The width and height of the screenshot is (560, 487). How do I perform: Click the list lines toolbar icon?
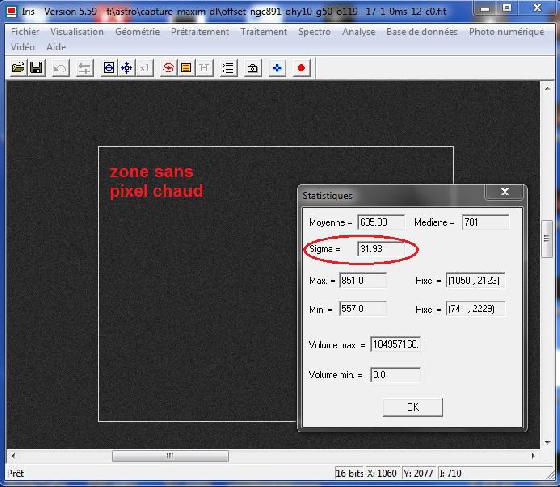(x=228, y=67)
